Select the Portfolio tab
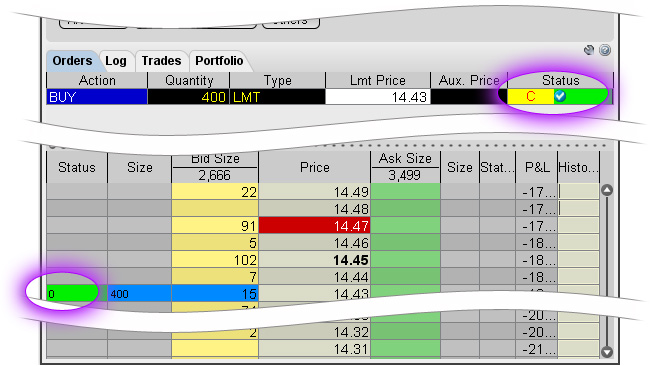Image resolution: width=653 pixels, height=366 pixels. 219,61
